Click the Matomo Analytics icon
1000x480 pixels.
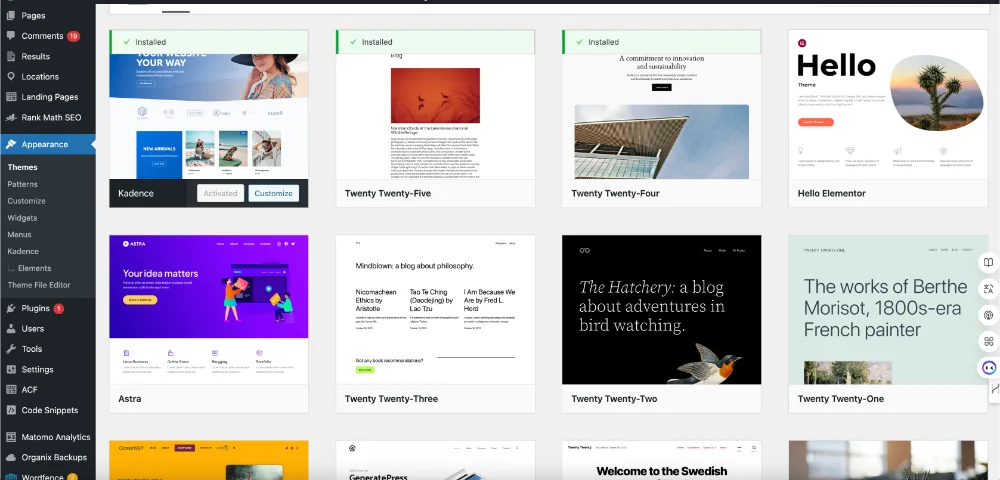coord(11,437)
